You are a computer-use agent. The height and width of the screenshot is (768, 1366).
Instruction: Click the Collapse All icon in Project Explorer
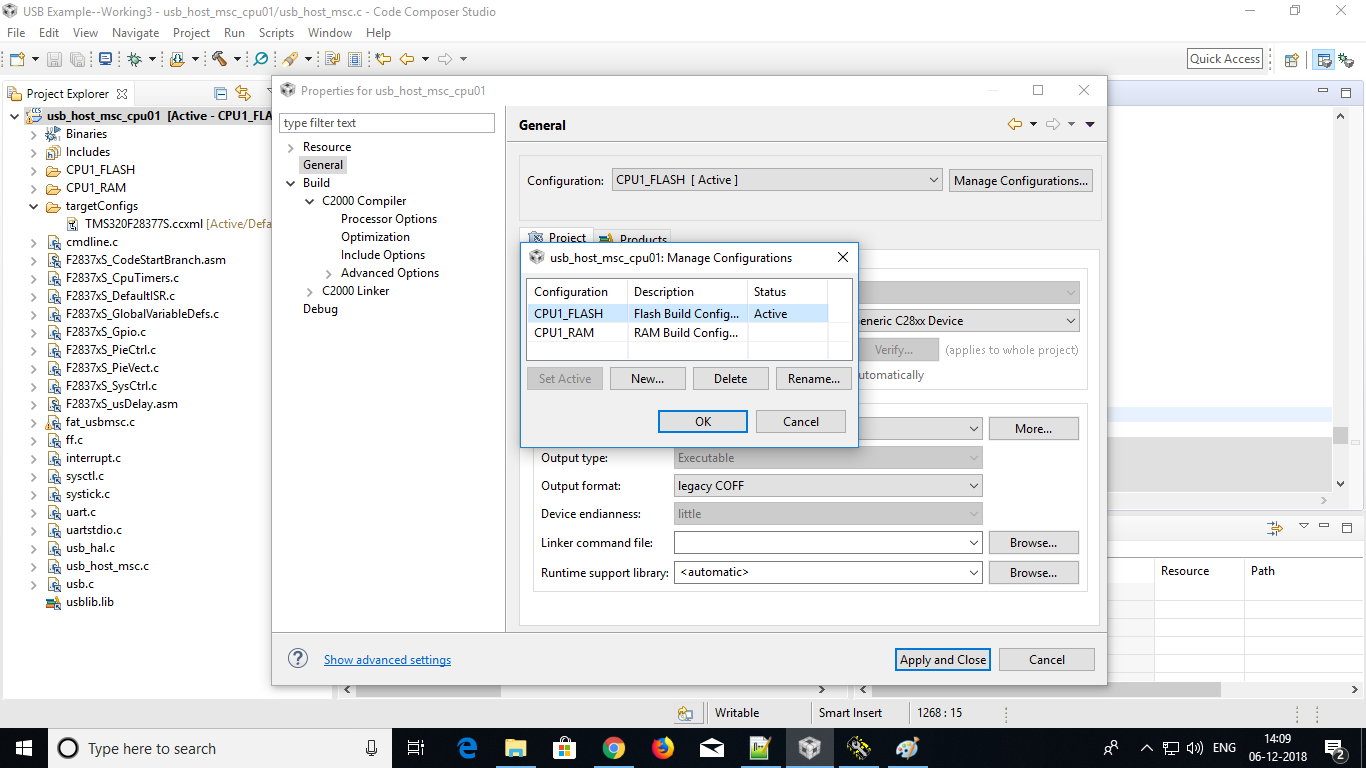[x=221, y=93]
